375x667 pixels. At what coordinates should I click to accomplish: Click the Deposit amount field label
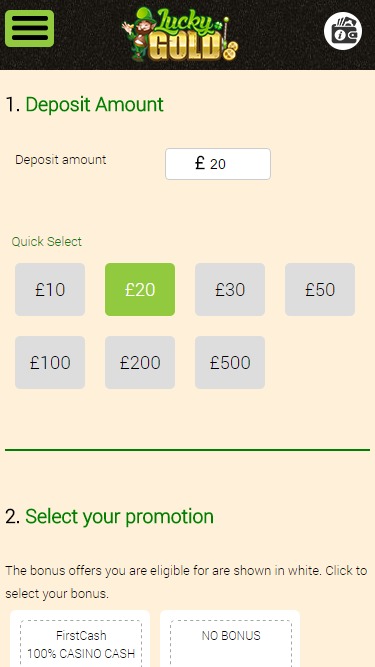pos(61,160)
